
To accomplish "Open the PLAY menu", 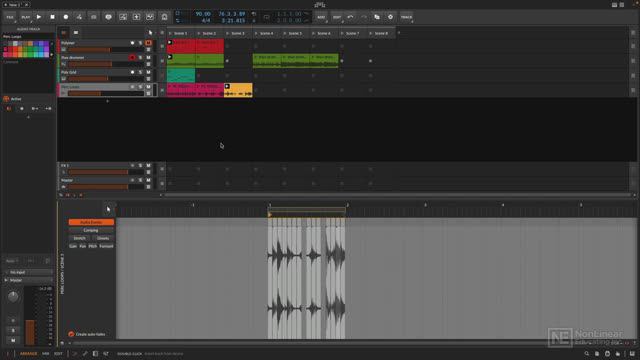I will [26, 17].
